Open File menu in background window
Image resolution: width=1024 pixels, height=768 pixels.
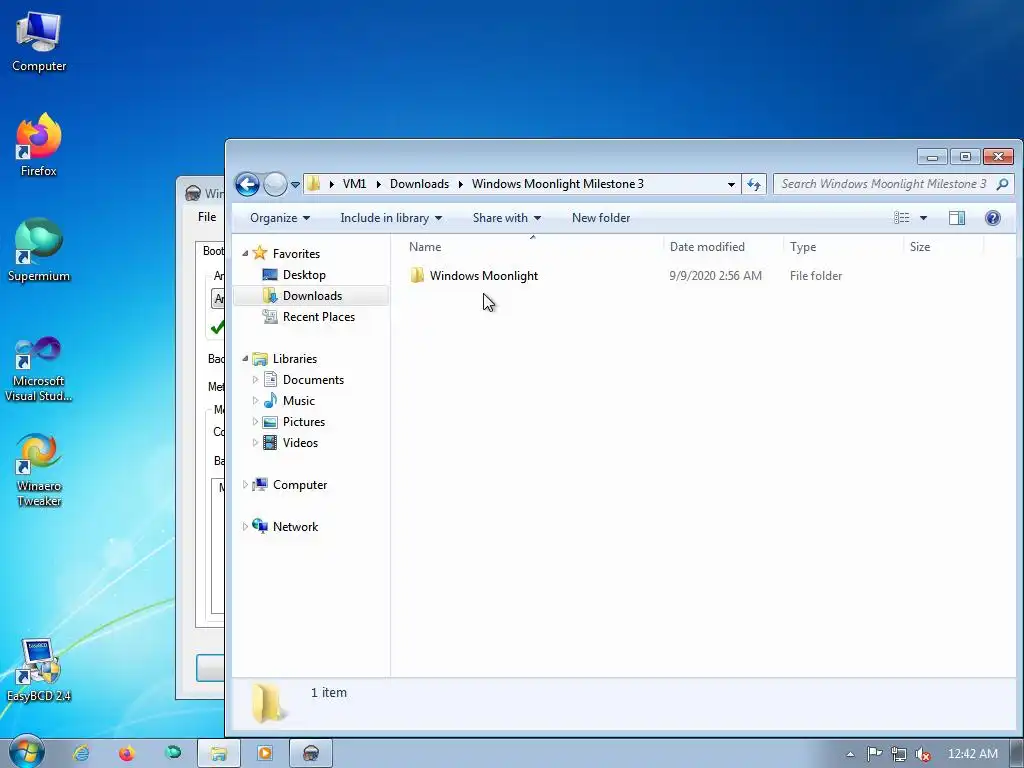click(207, 217)
